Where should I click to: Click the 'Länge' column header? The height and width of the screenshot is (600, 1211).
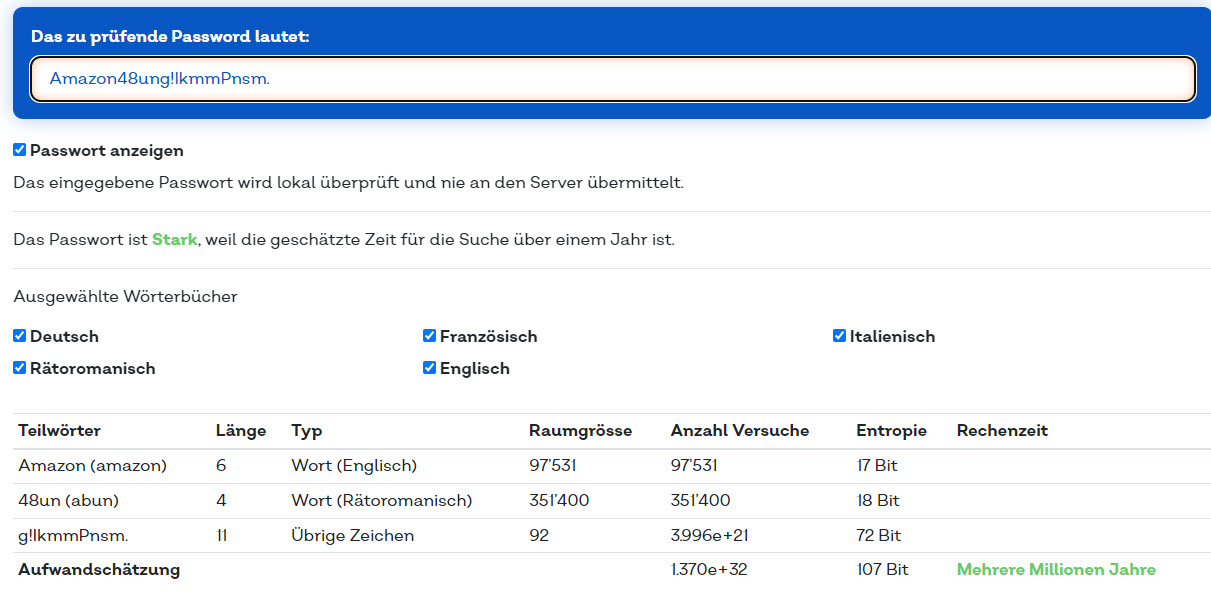pyautogui.click(x=241, y=430)
